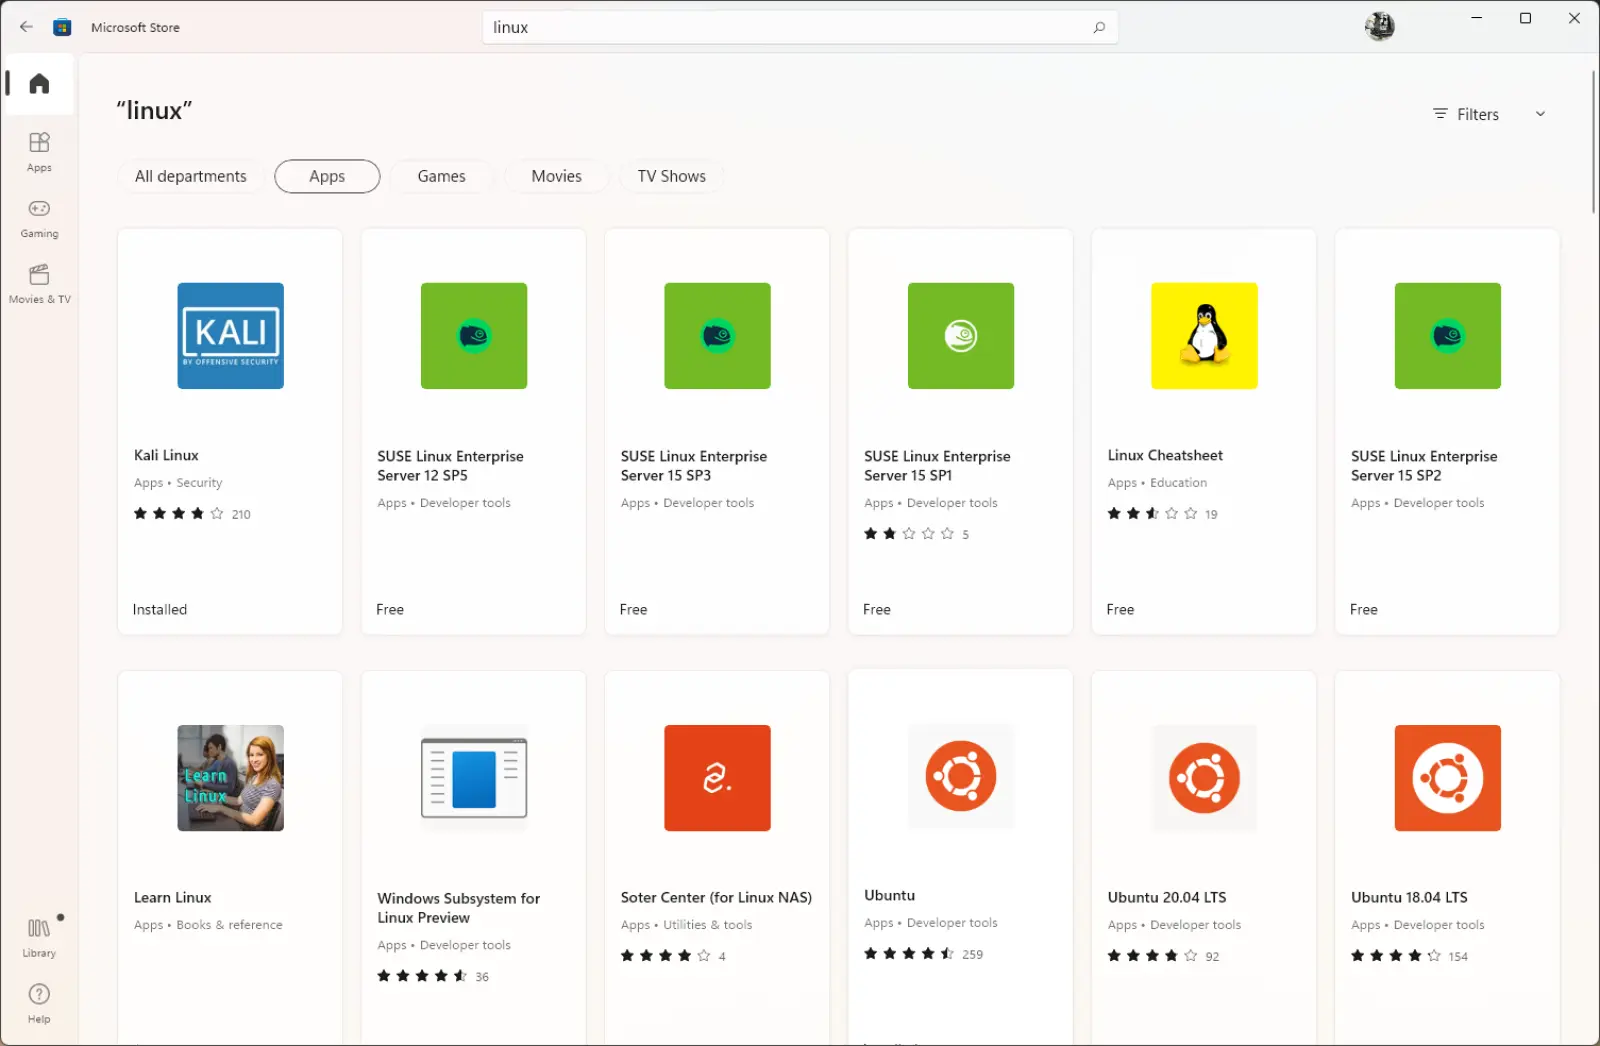Select the Apps department filter
Viewport: 1600px width, 1046px height.
327,176
